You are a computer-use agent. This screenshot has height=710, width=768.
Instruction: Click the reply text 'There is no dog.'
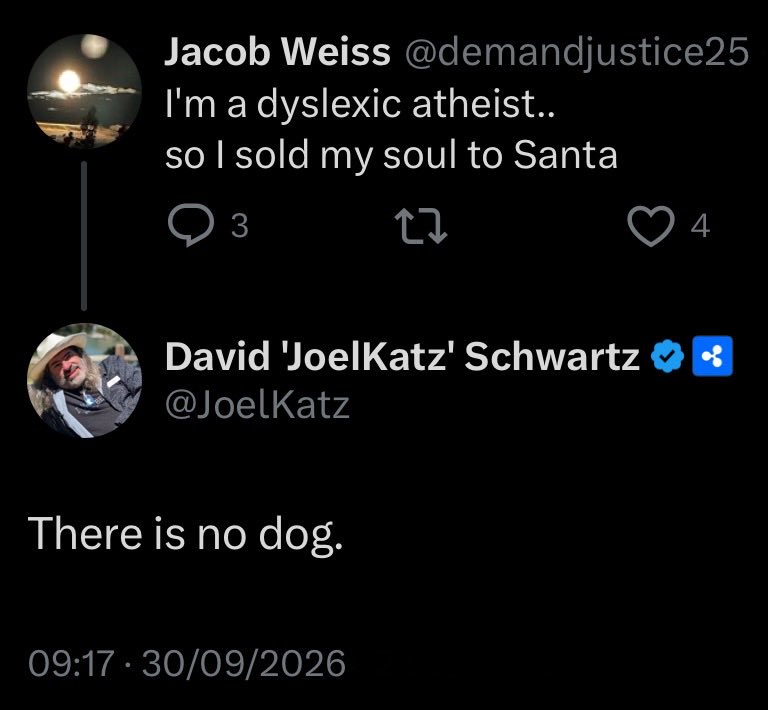coord(186,534)
